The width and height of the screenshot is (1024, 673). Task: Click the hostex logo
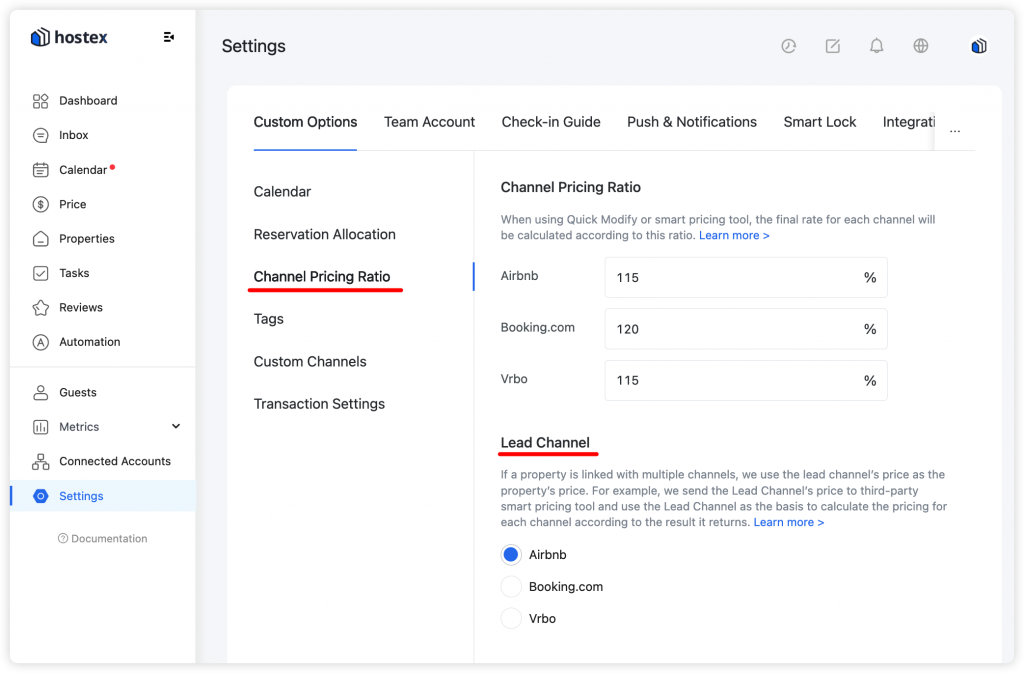point(69,37)
